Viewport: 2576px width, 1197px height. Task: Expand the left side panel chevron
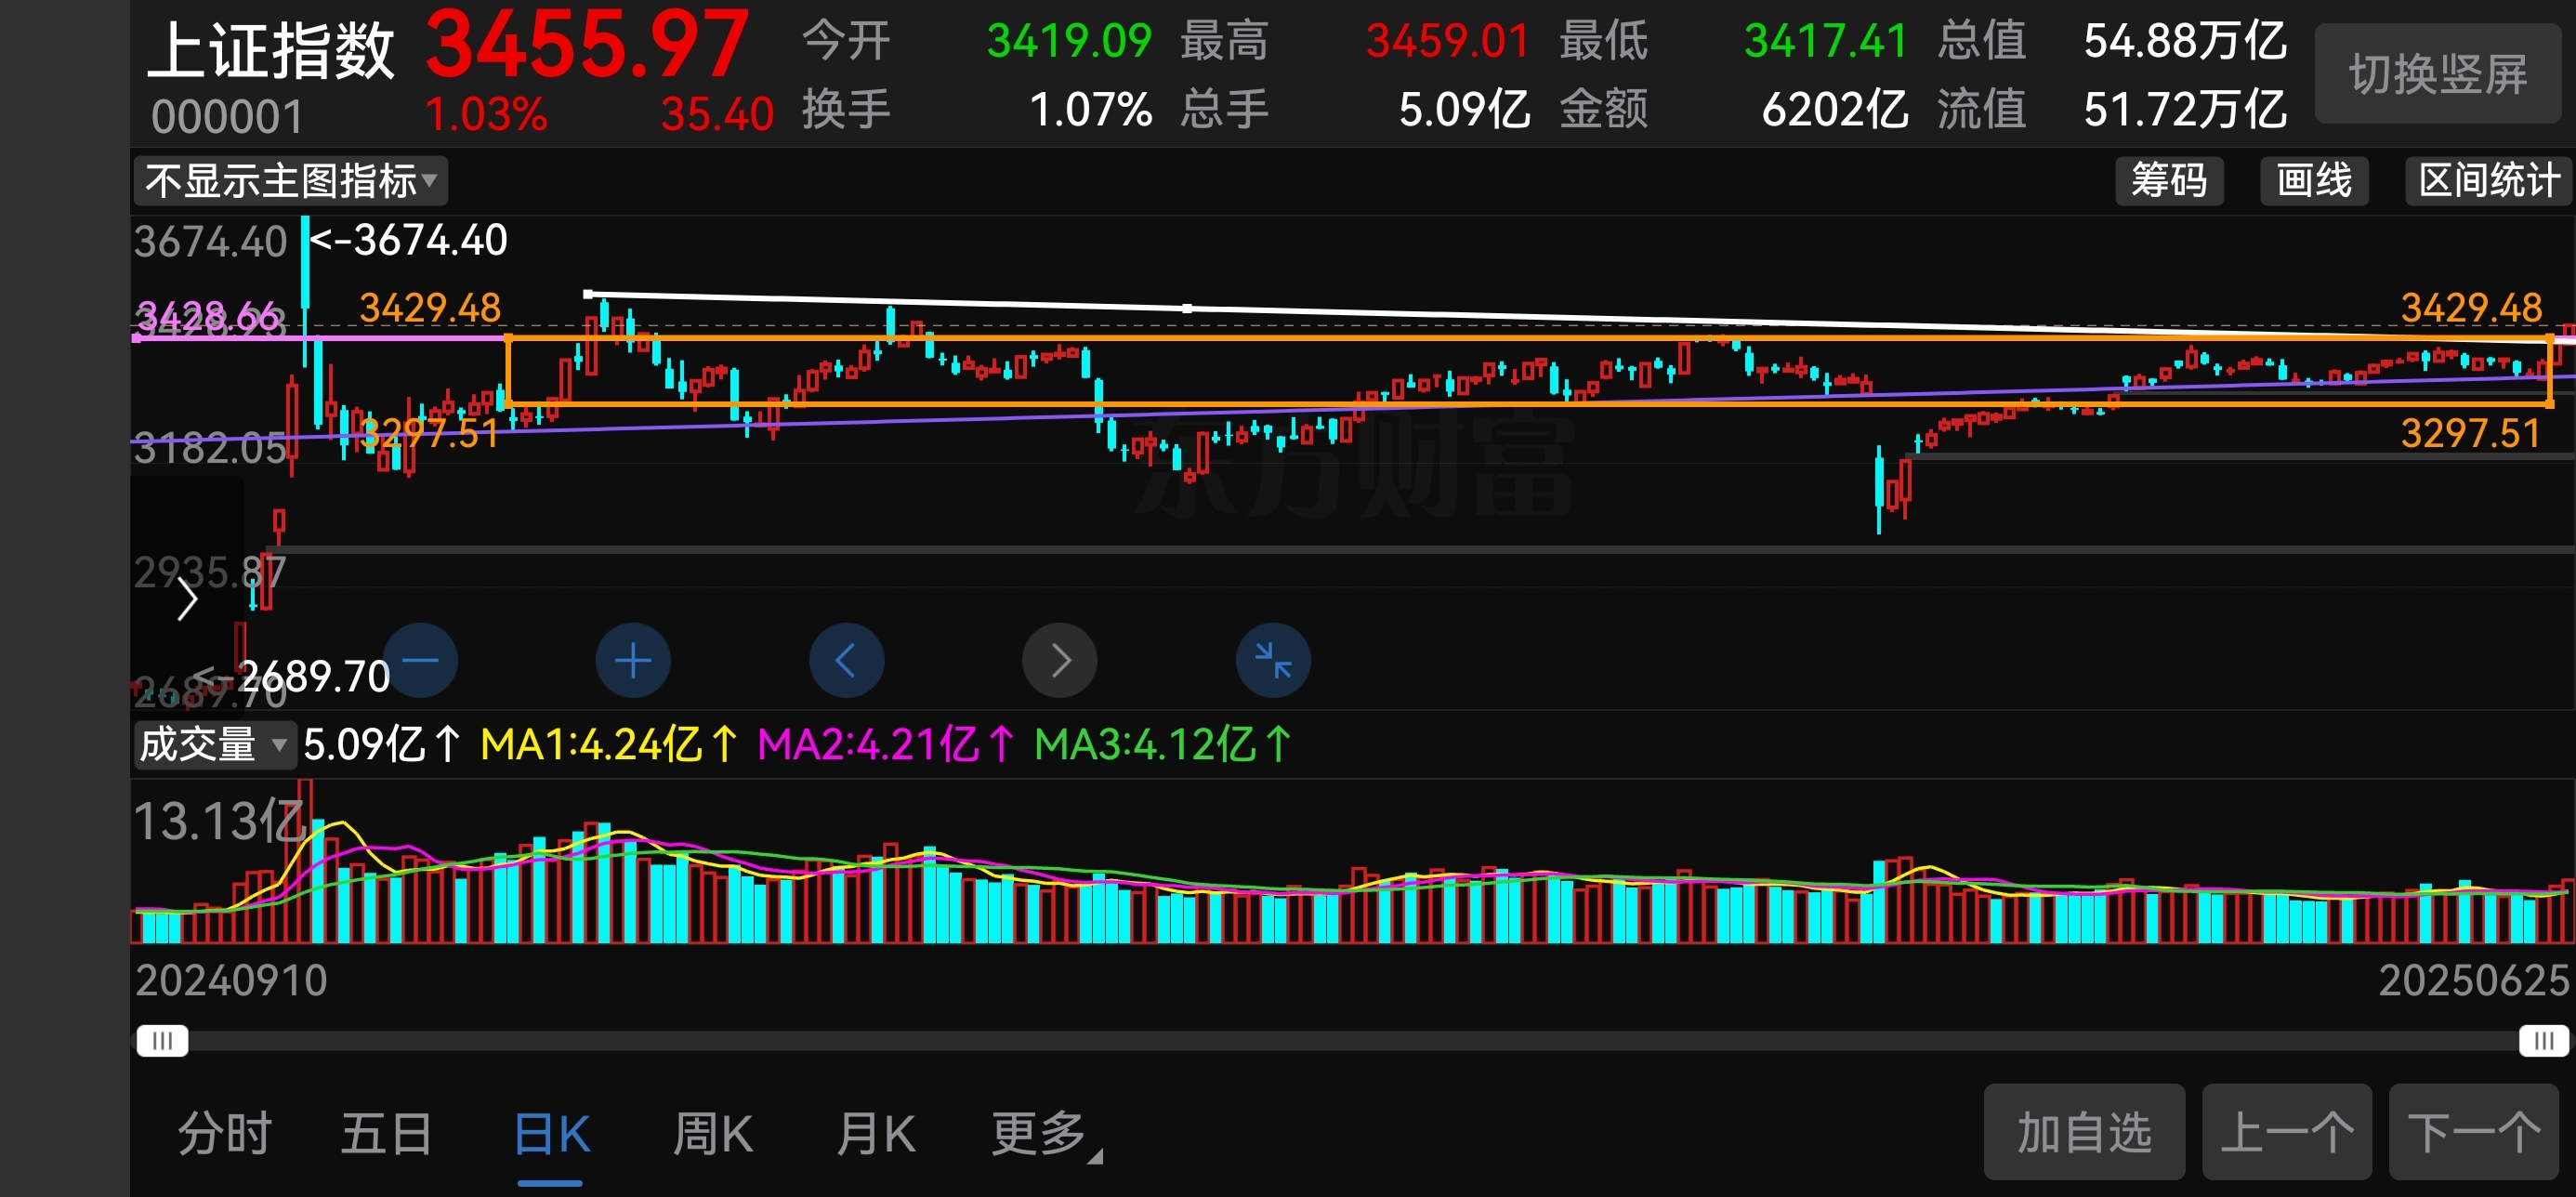pos(187,599)
